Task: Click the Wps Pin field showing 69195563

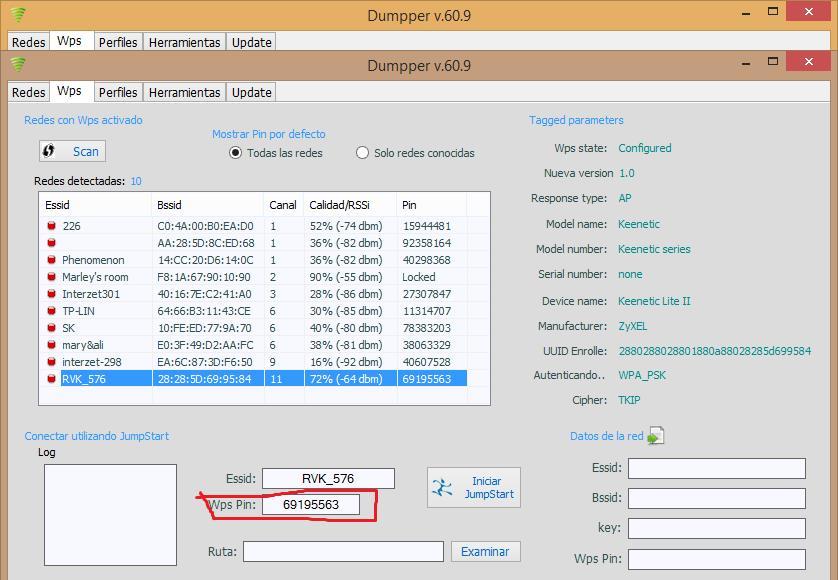Action: (311, 505)
